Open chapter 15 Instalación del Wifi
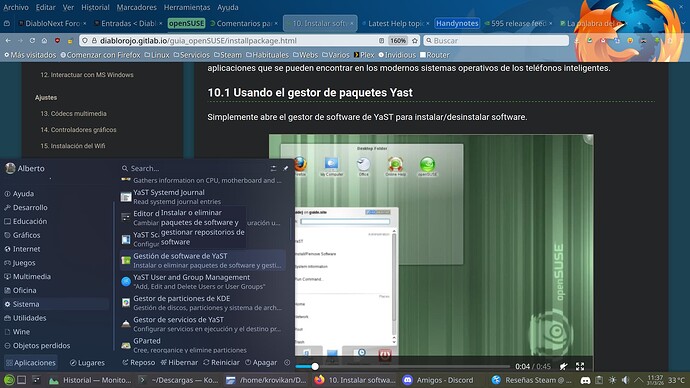Image resolution: width=690 pixels, height=388 pixels. [x=73, y=146]
